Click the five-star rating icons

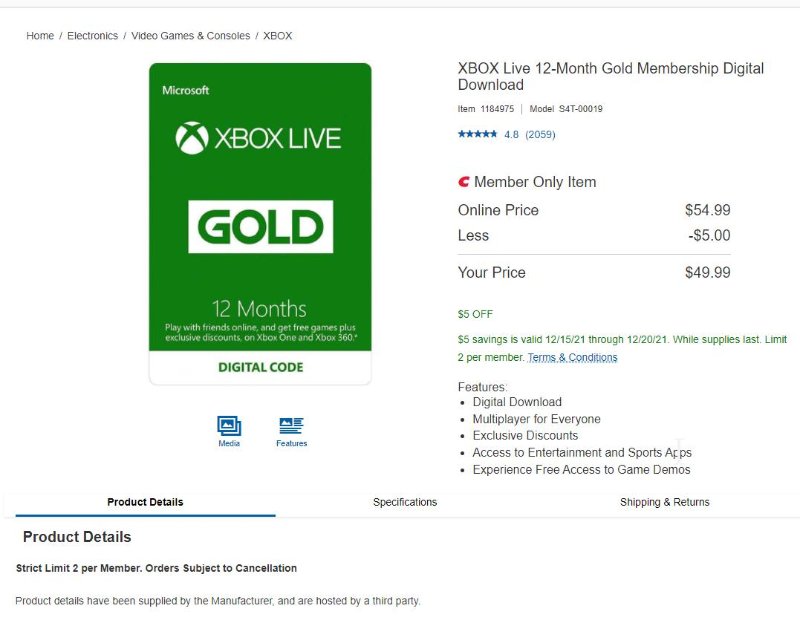(x=478, y=134)
